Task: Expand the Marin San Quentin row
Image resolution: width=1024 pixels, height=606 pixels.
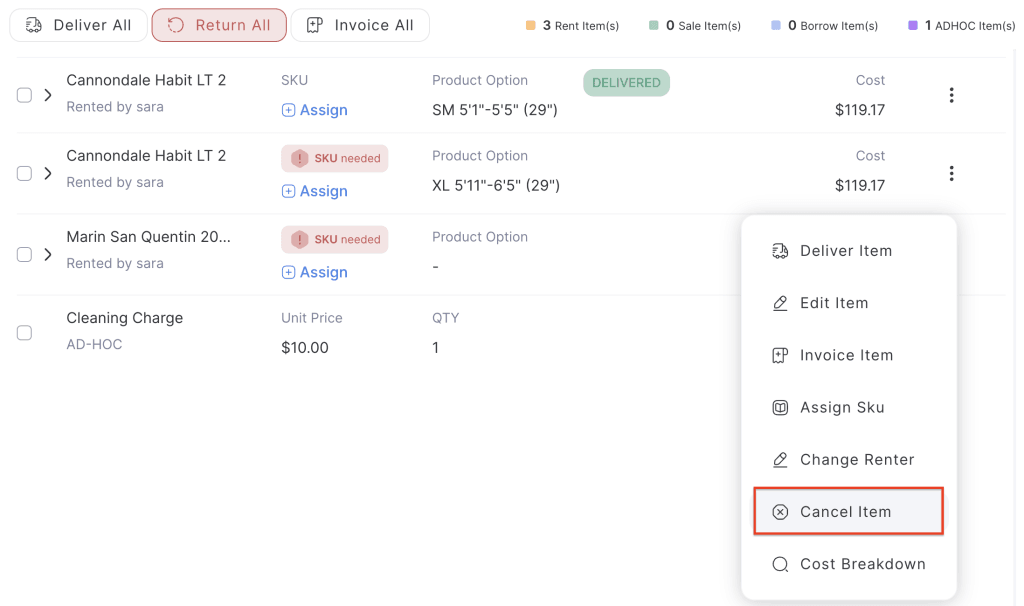Action: point(48,254)
